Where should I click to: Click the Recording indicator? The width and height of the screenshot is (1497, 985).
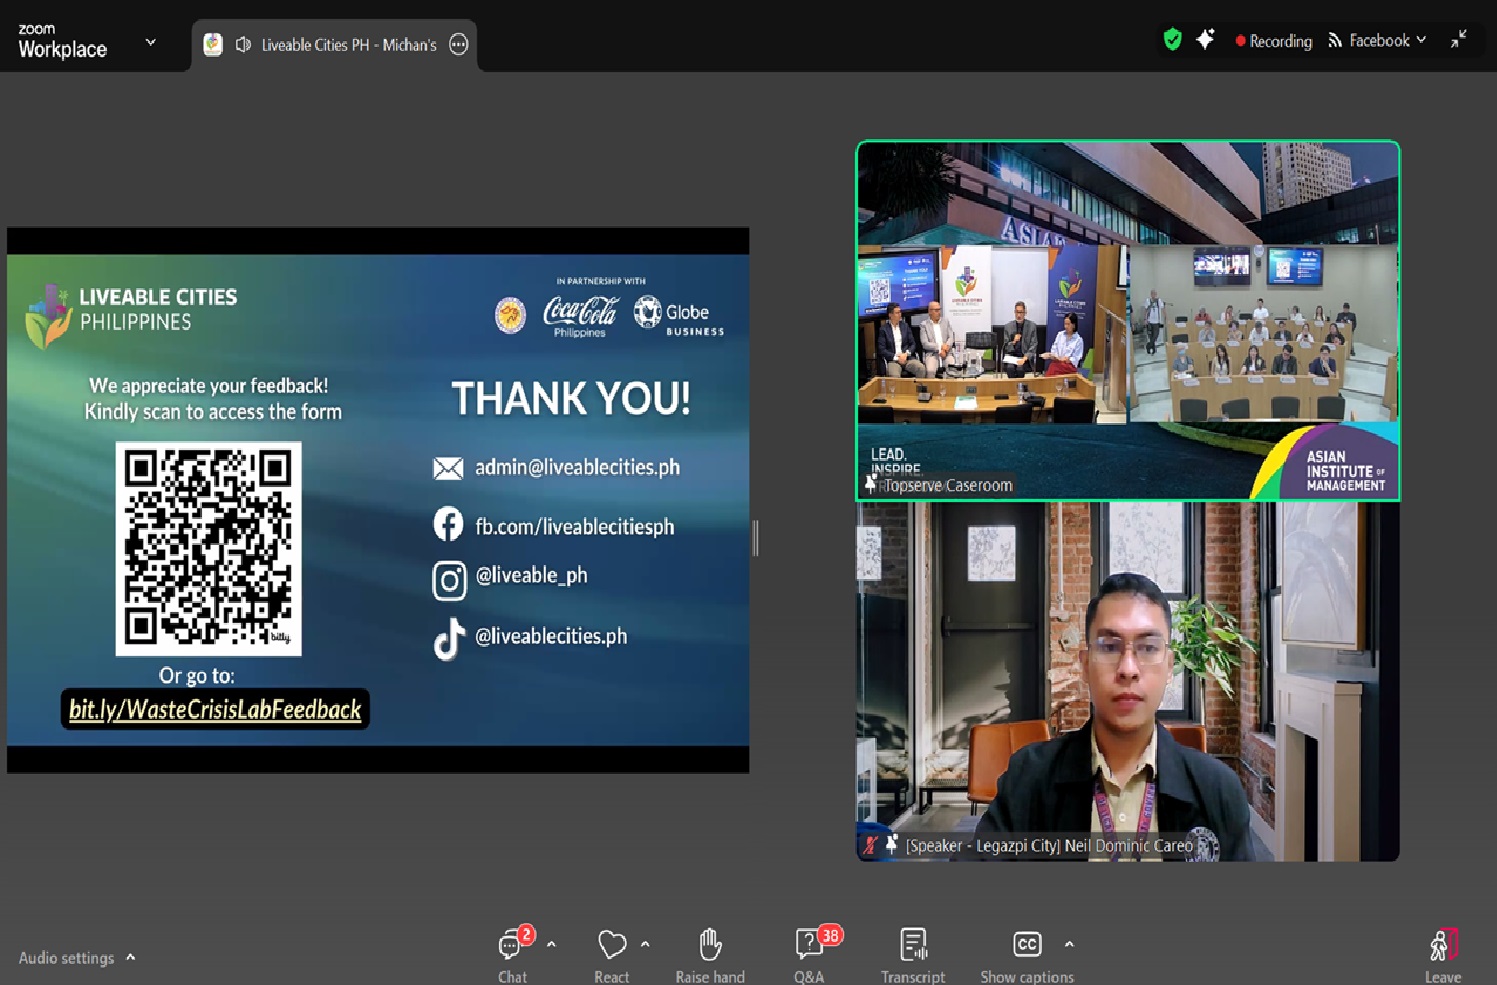pyautogui.click(x=1273, y=41)
